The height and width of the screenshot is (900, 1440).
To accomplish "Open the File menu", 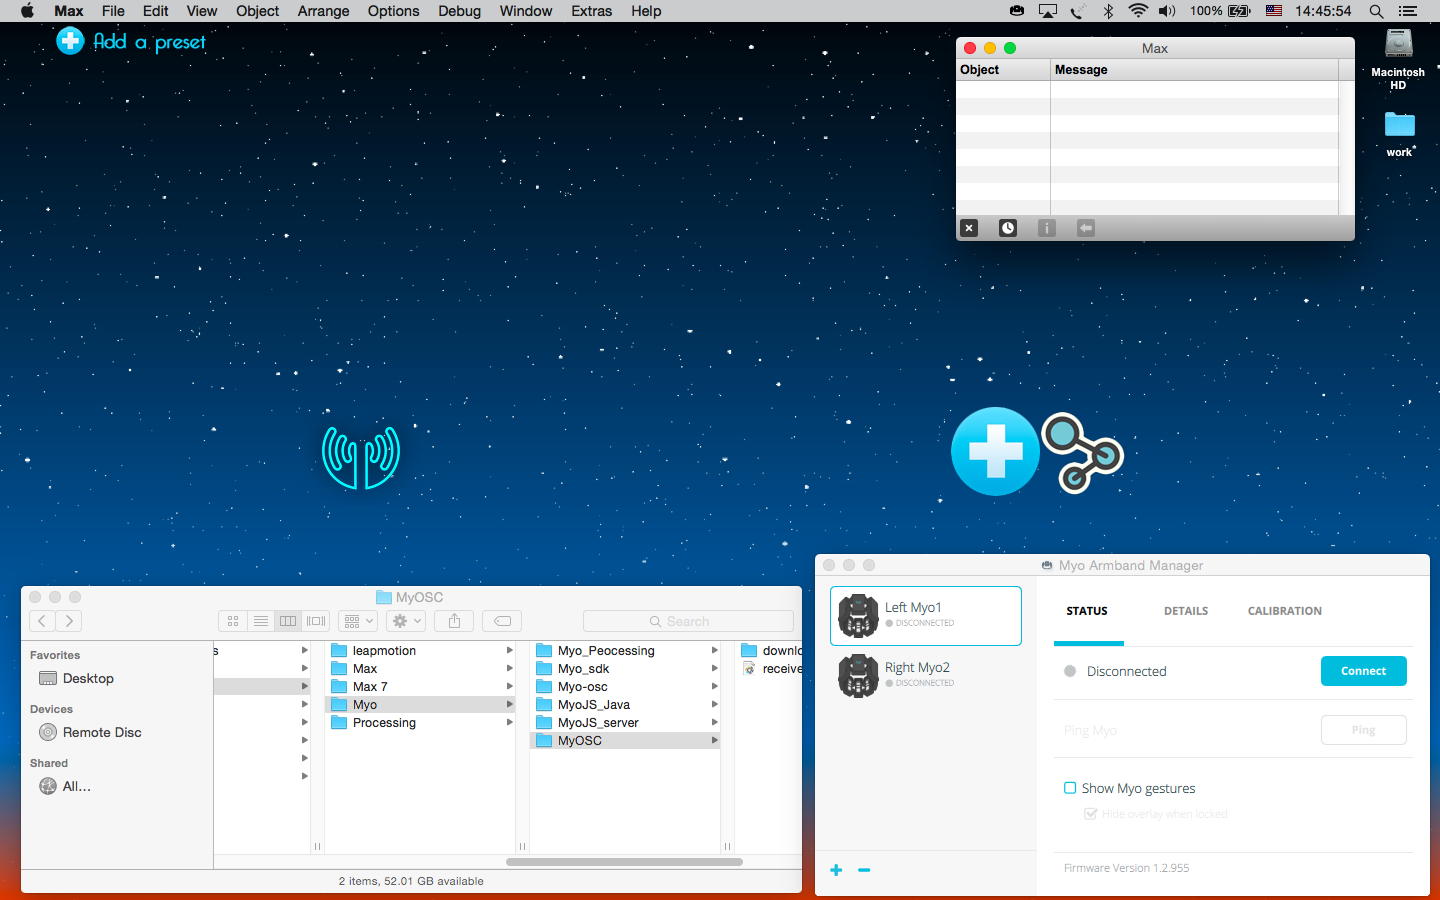I will [x=113, y=11].
